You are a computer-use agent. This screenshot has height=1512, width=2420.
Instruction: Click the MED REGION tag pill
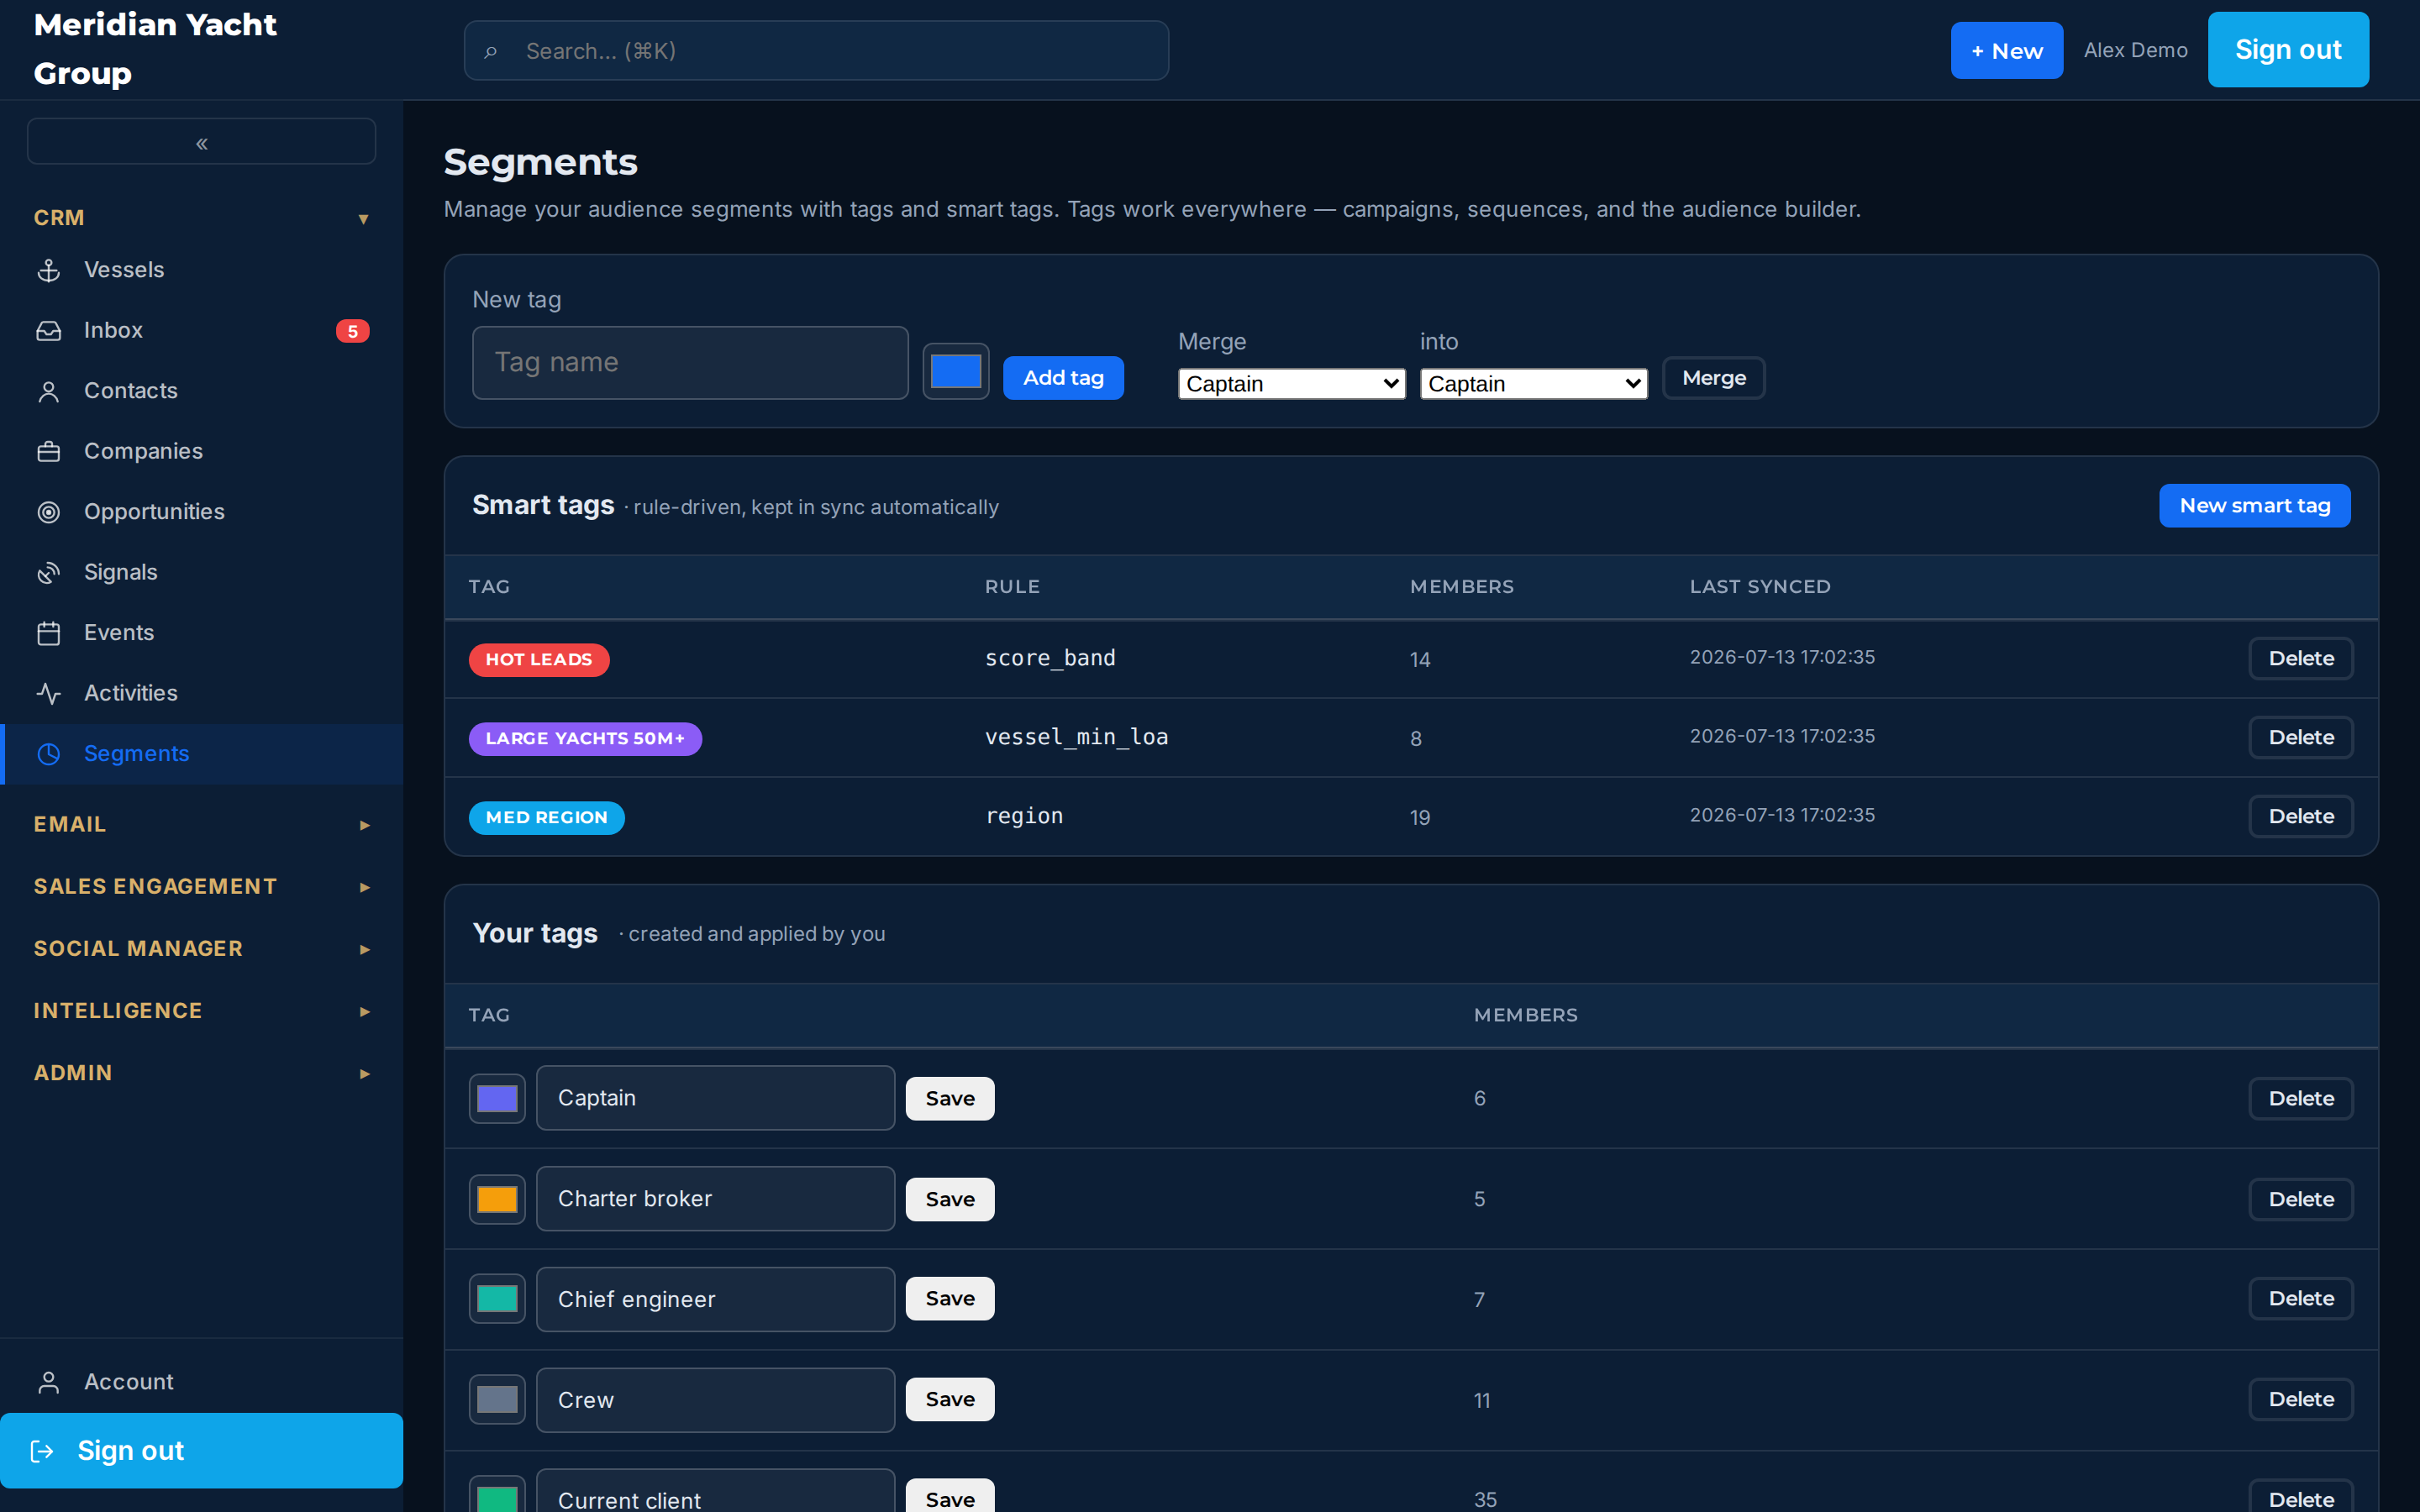[547, 818]
